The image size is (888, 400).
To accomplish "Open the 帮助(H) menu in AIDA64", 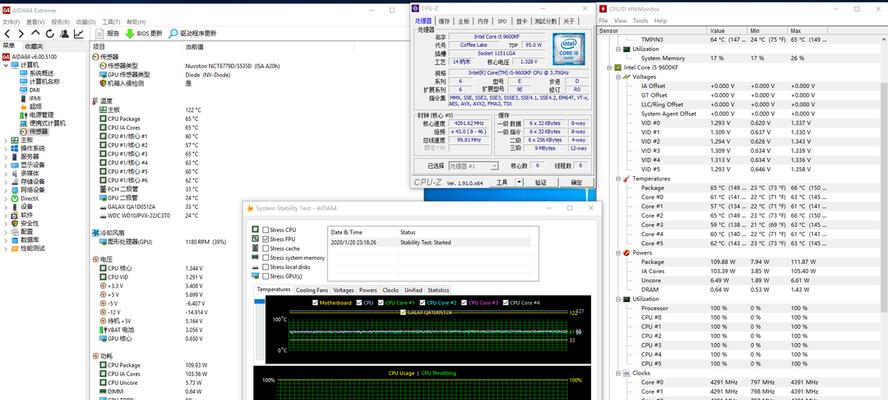I will pos(136,22).
